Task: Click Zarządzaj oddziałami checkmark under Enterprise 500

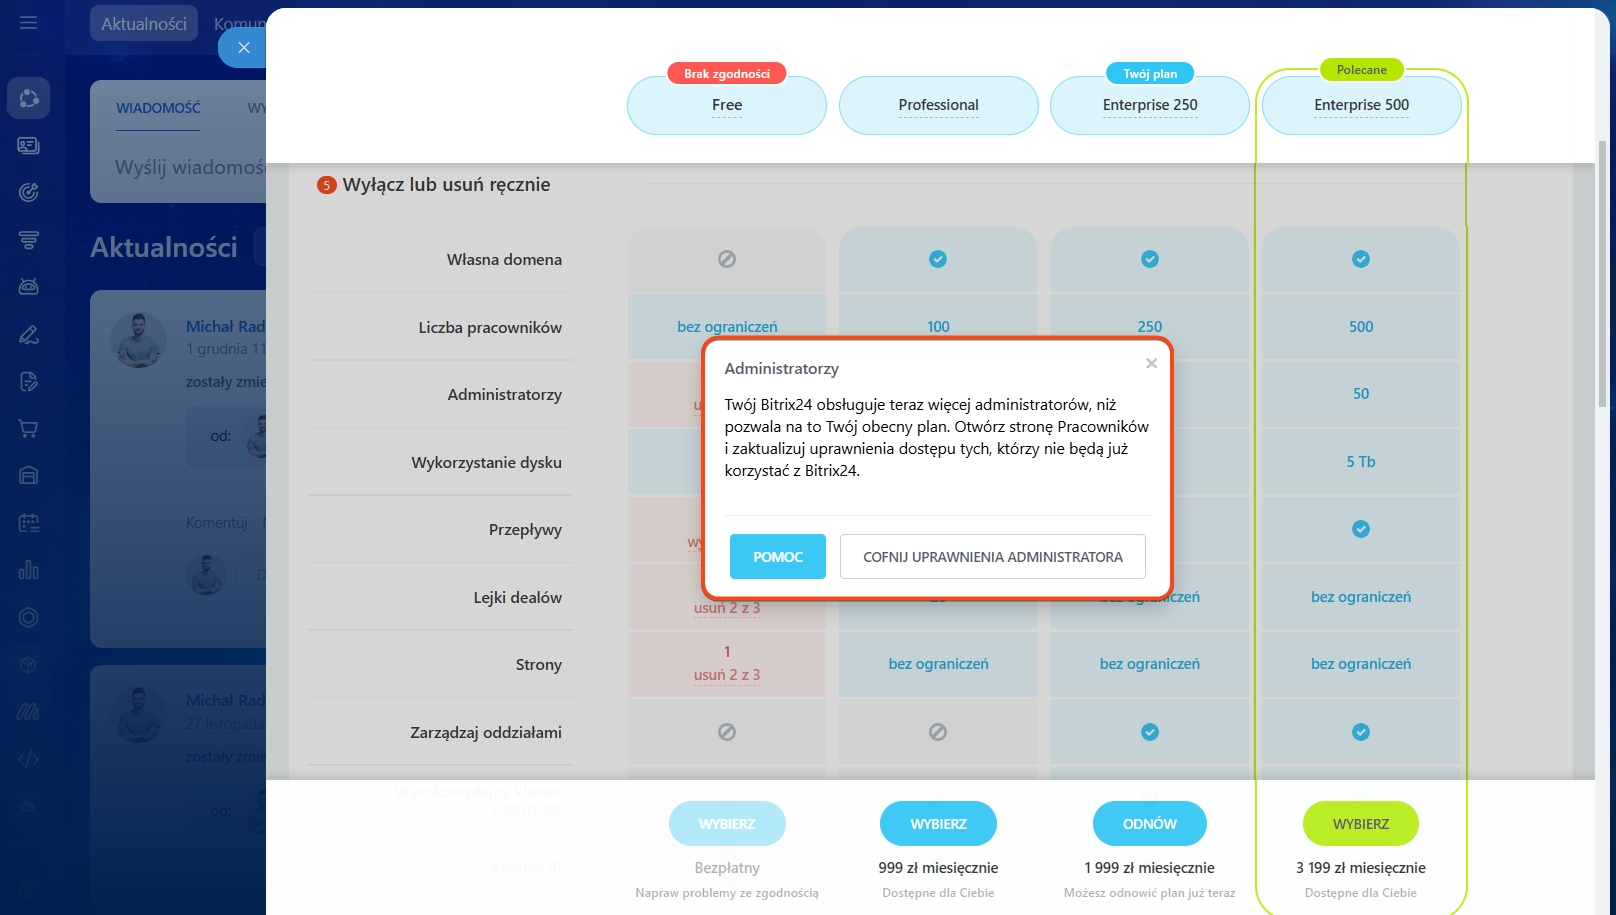Action: coord(1361,732)
